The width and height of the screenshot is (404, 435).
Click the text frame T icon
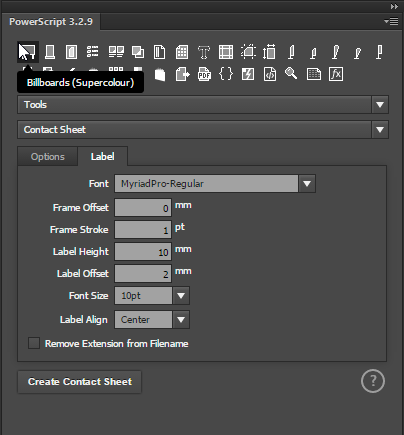pyautogui.click(x=204, y=52)
